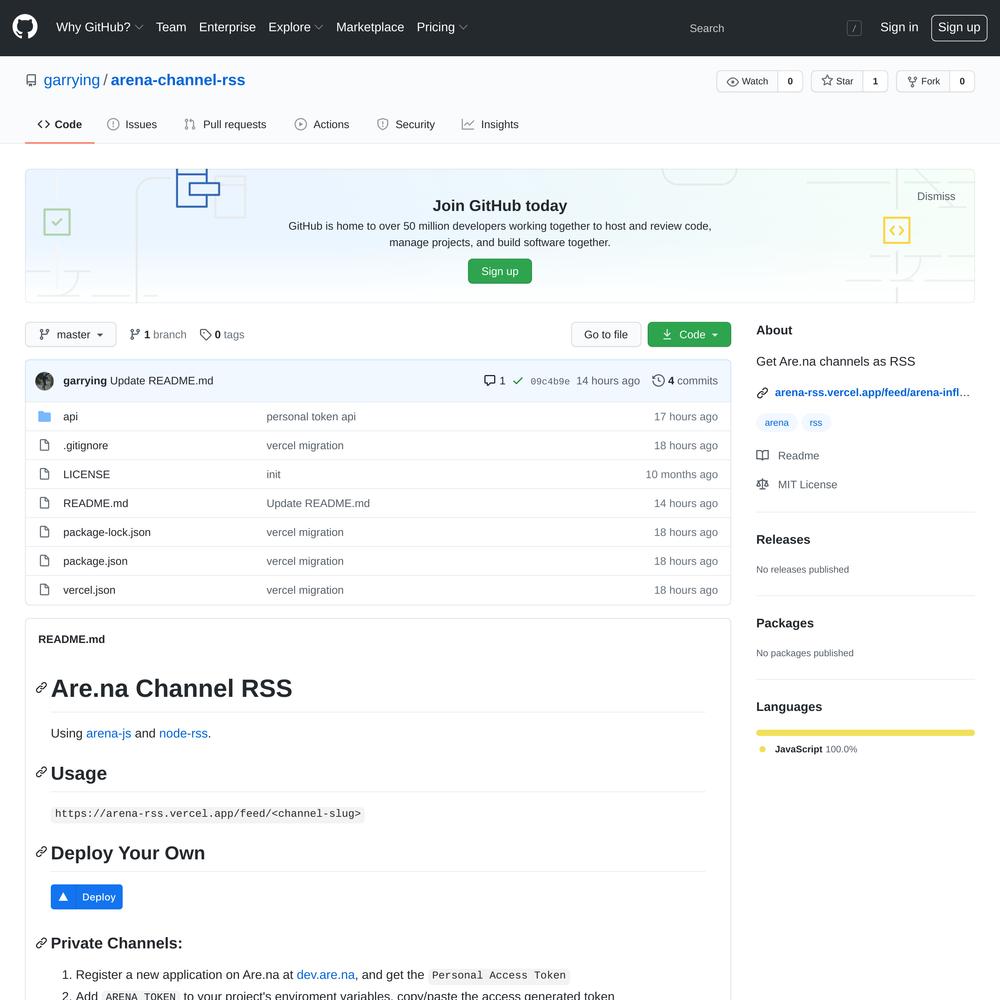Click the anchor link icon beside Usage
The image size is (1000, 1000).
point(41,772)
